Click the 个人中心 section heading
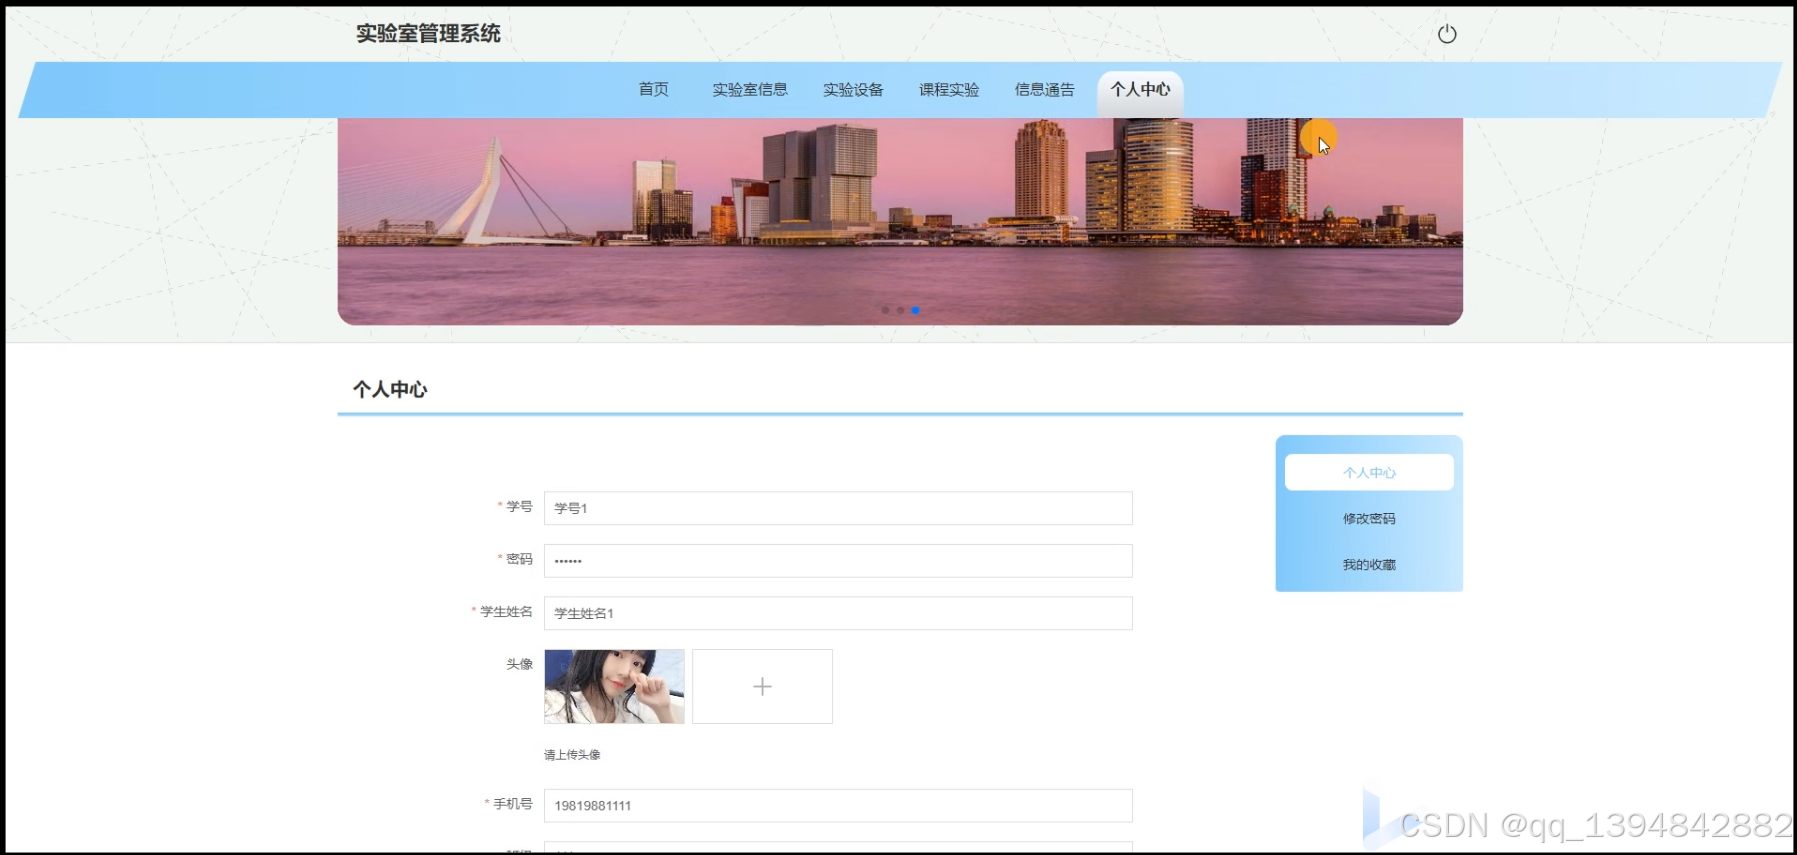The width and height of the screenshot is (1797, 855). [390, 389]
